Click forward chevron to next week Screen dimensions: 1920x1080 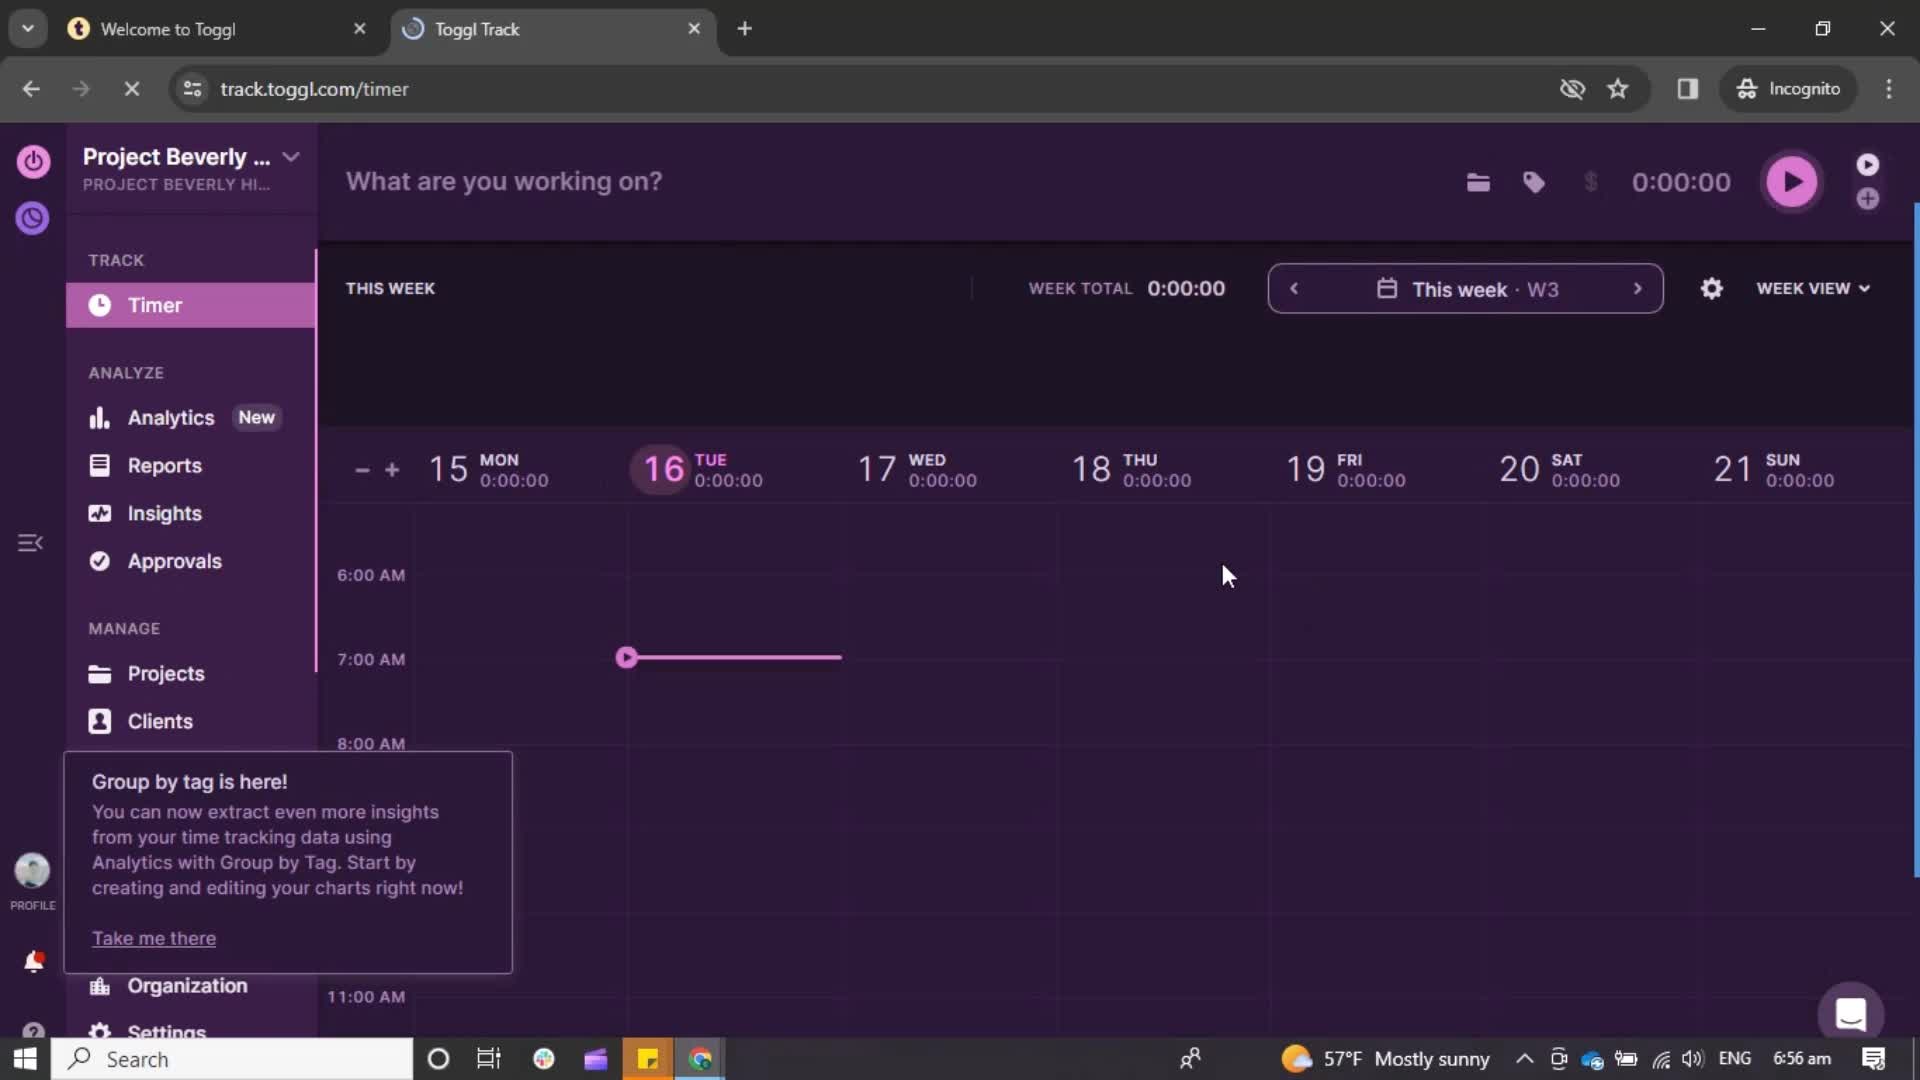[x=1638, y=289]
